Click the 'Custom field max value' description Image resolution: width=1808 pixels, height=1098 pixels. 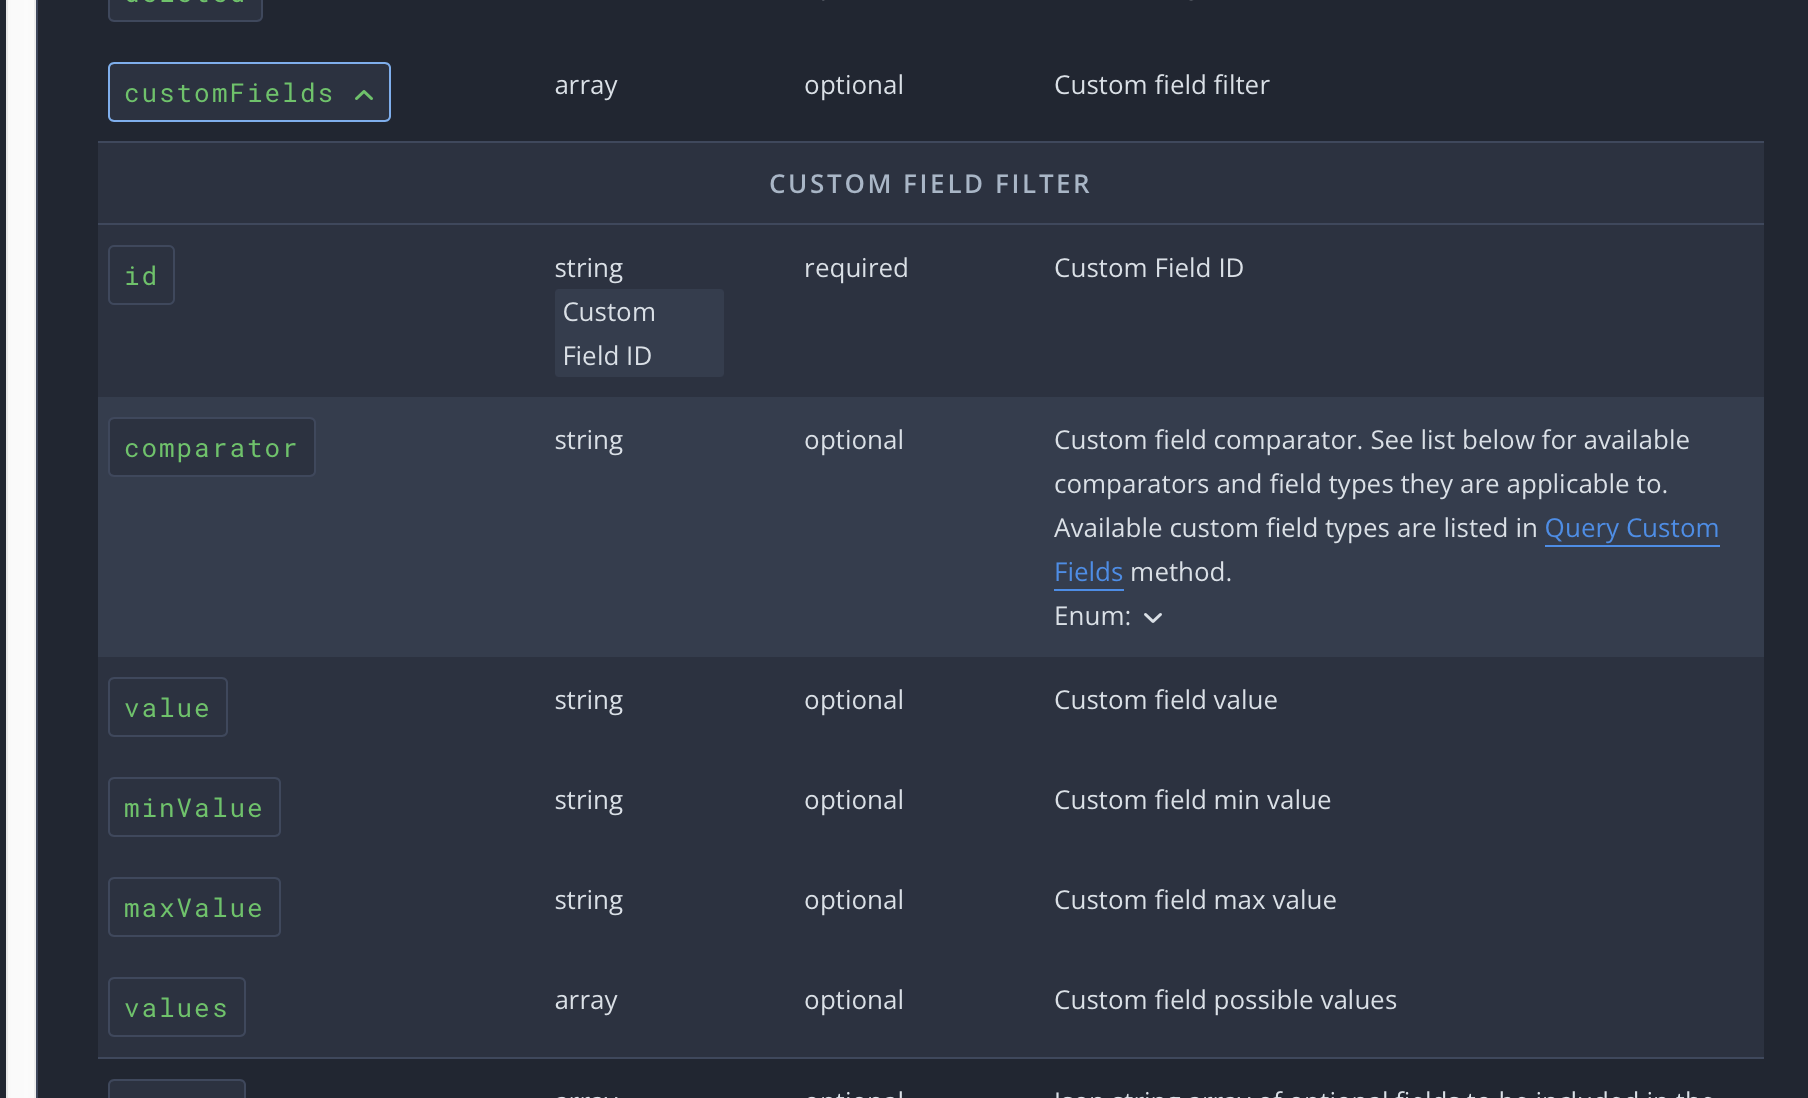(x=1195, y=900)
